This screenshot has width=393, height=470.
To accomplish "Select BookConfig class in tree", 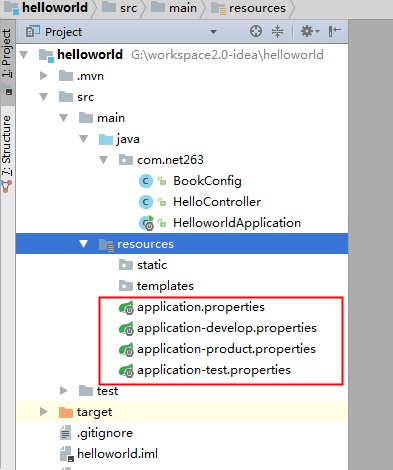I will click(207, 181).
